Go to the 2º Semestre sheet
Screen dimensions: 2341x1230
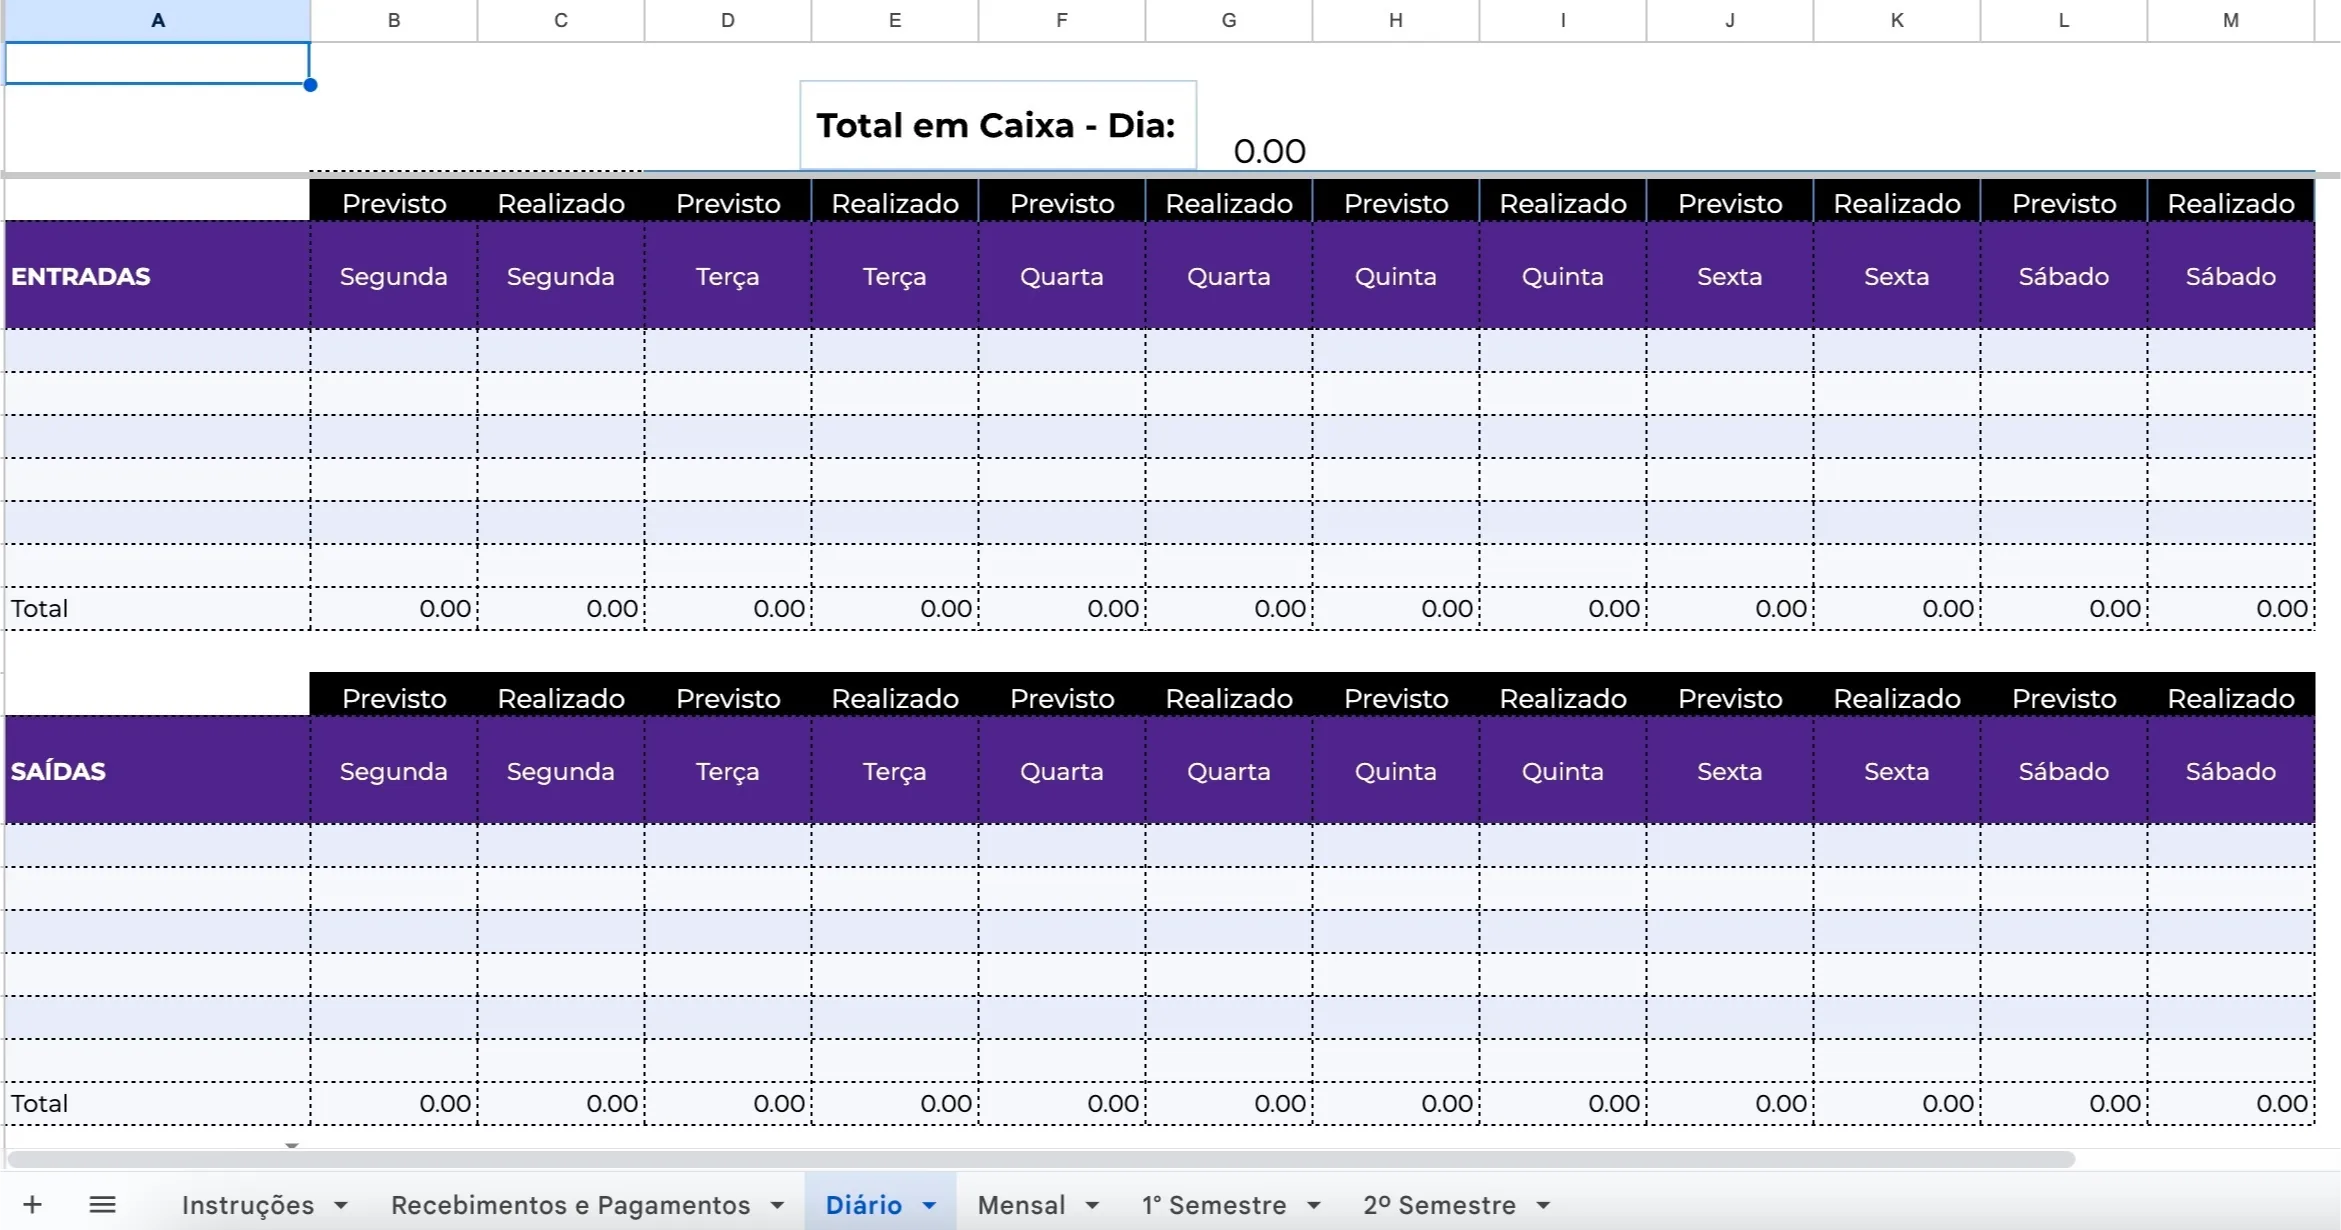pyautogui.click(x=1439, y=1205)
